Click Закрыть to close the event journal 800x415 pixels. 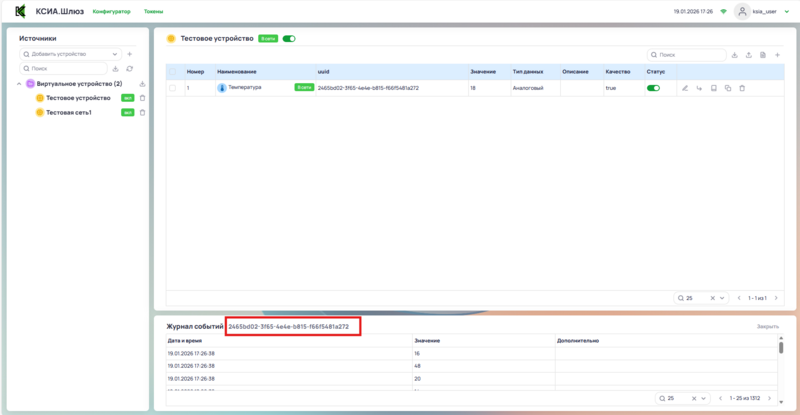point(767,326)
